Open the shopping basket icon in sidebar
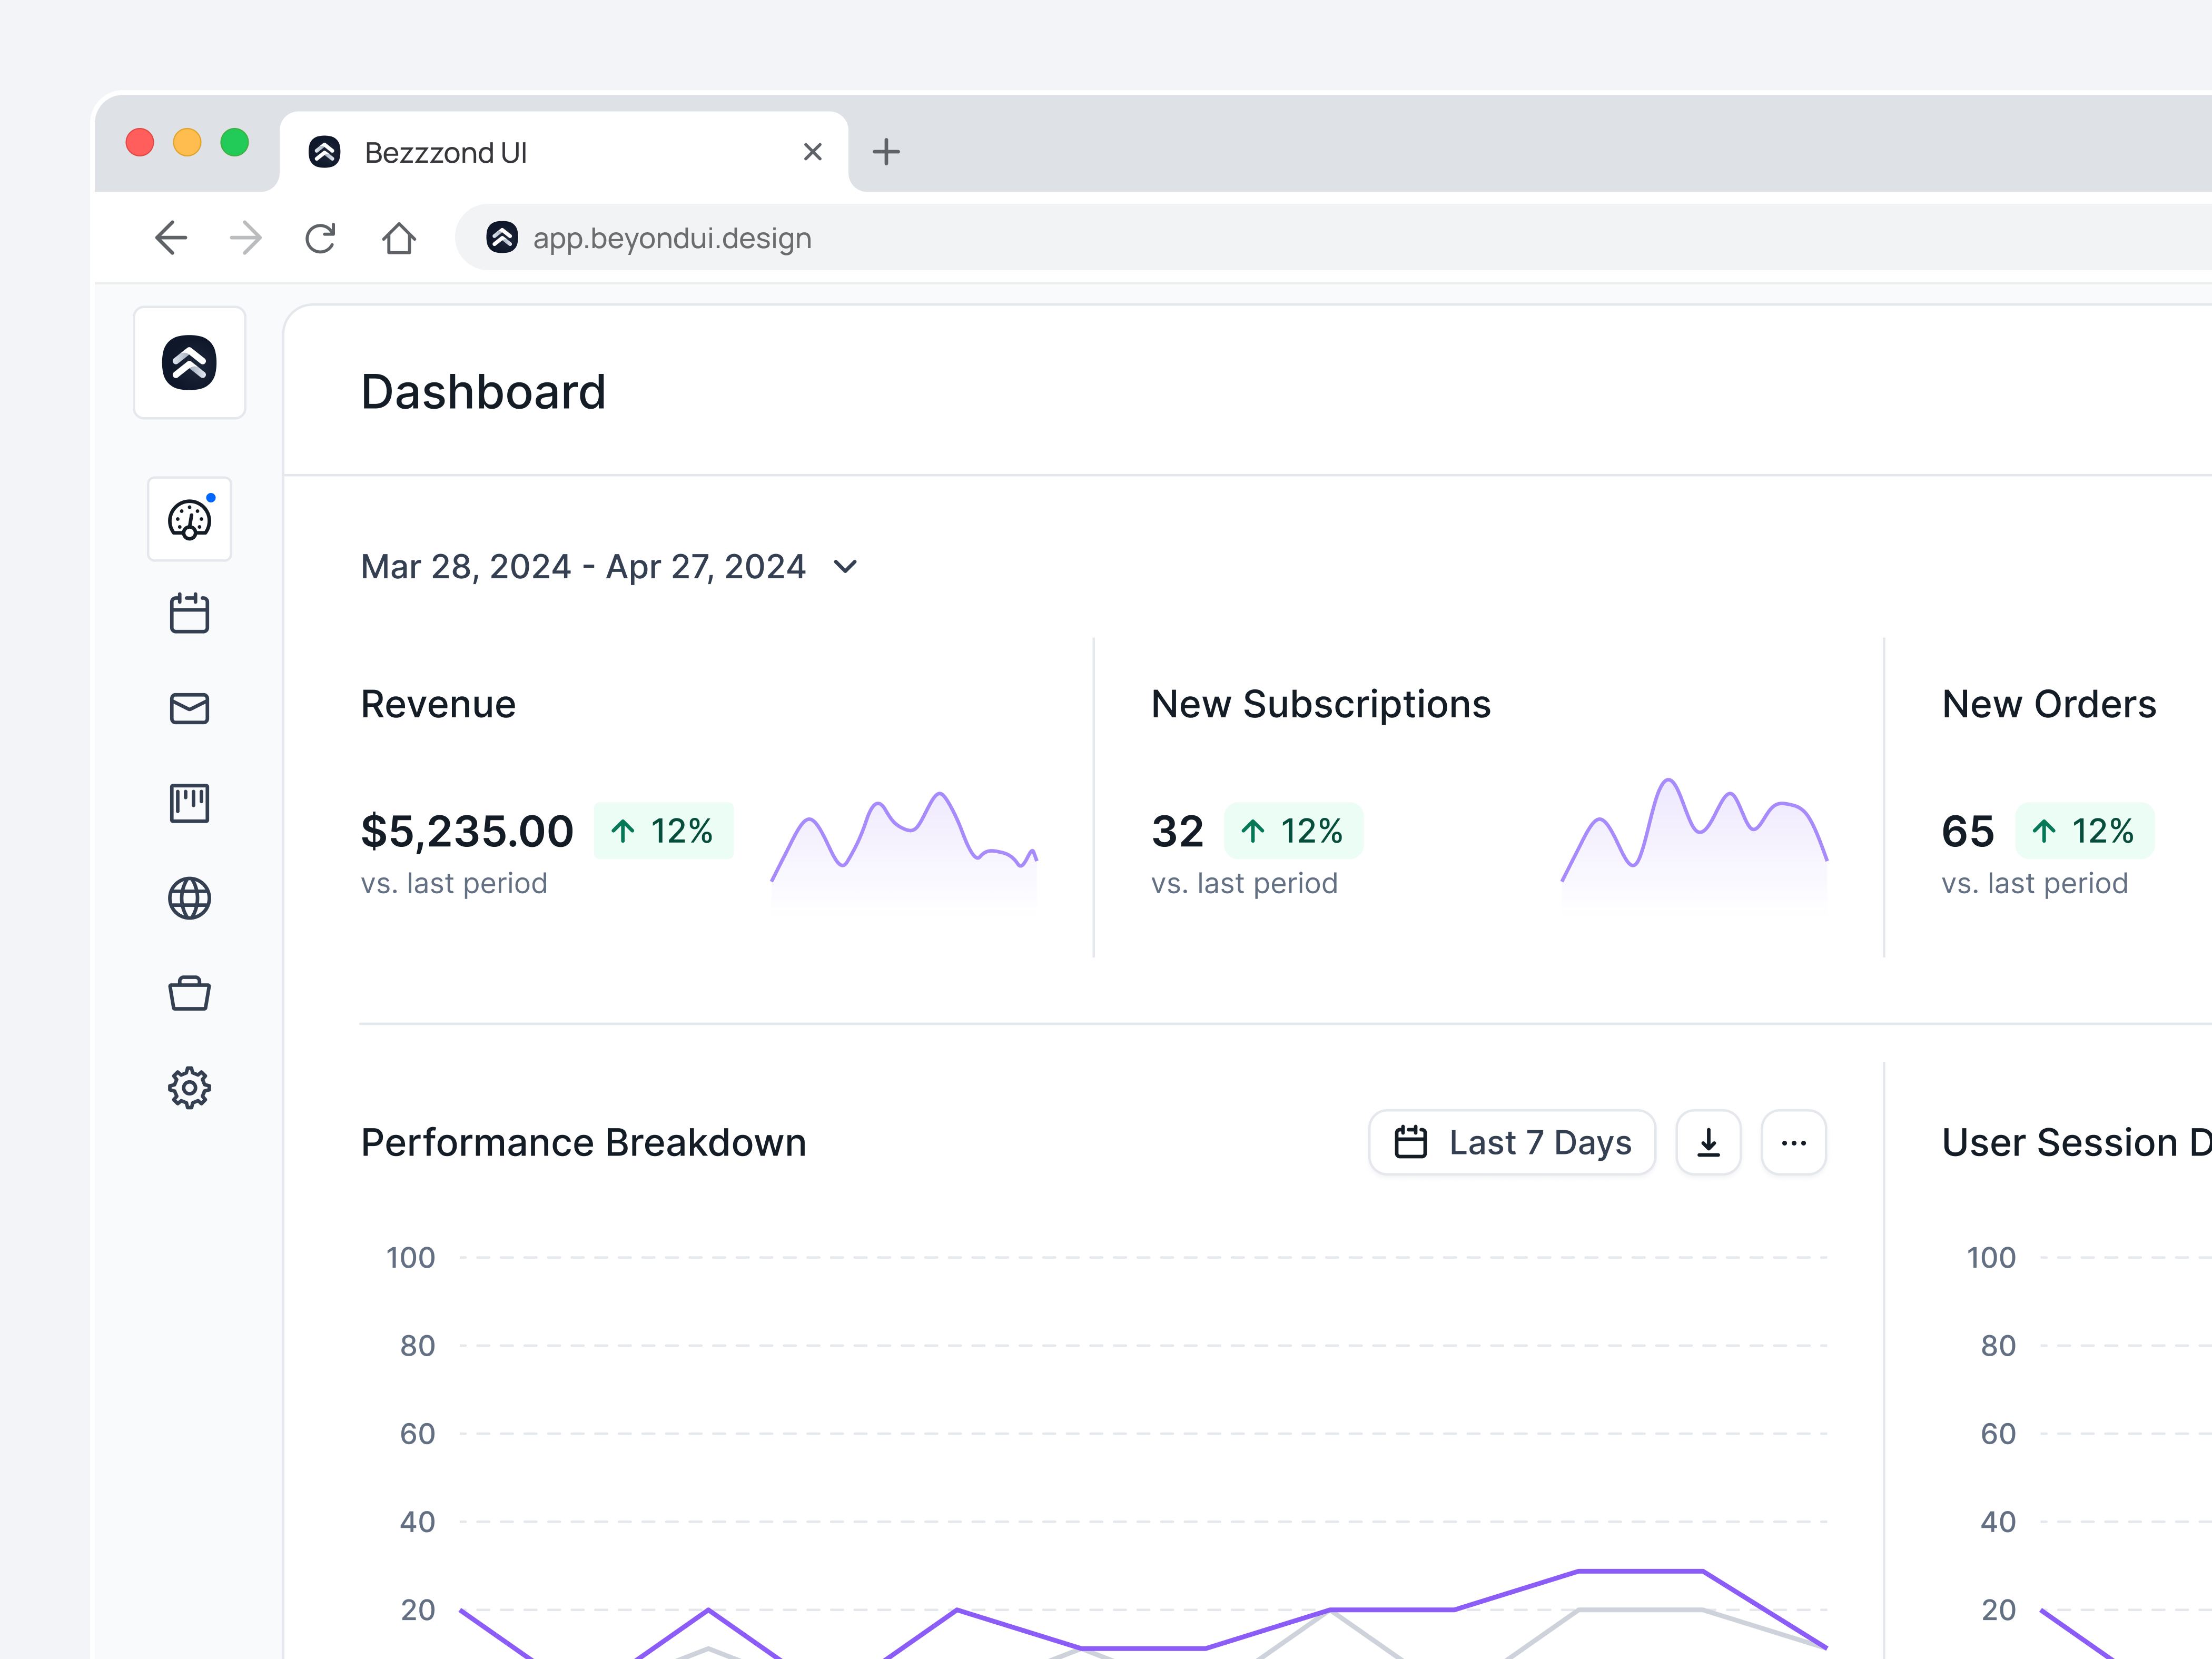 [189, 993]
